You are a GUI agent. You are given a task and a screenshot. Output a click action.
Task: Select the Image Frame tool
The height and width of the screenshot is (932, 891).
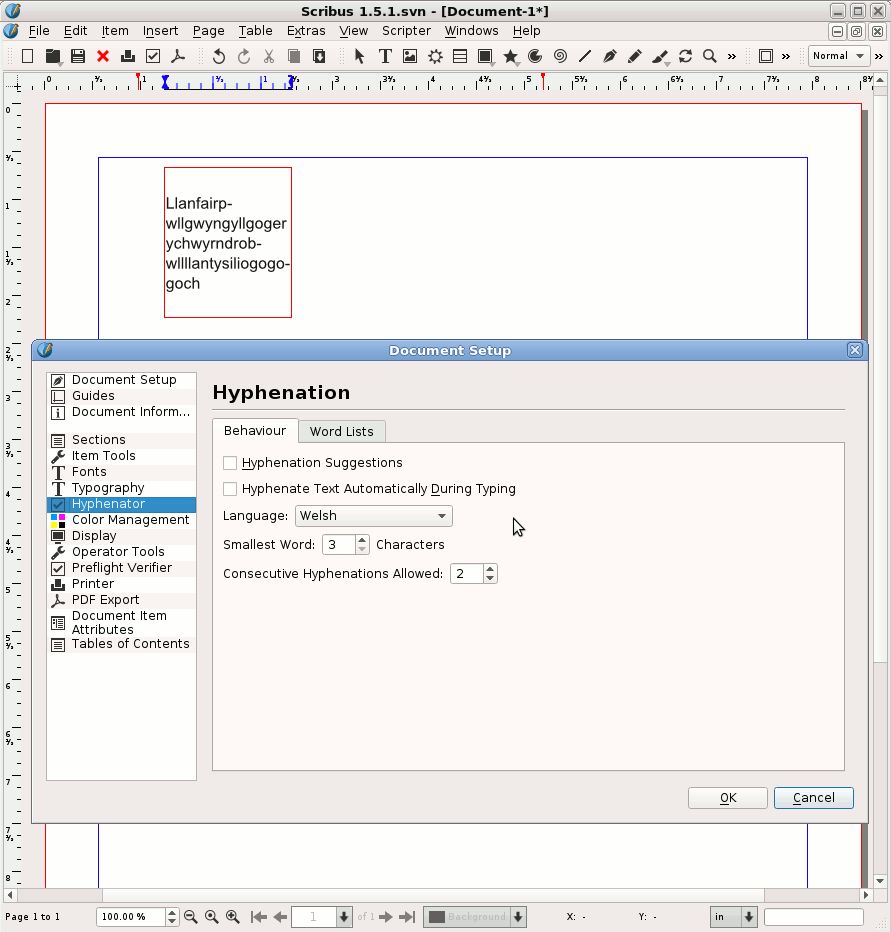click(410, 56)
